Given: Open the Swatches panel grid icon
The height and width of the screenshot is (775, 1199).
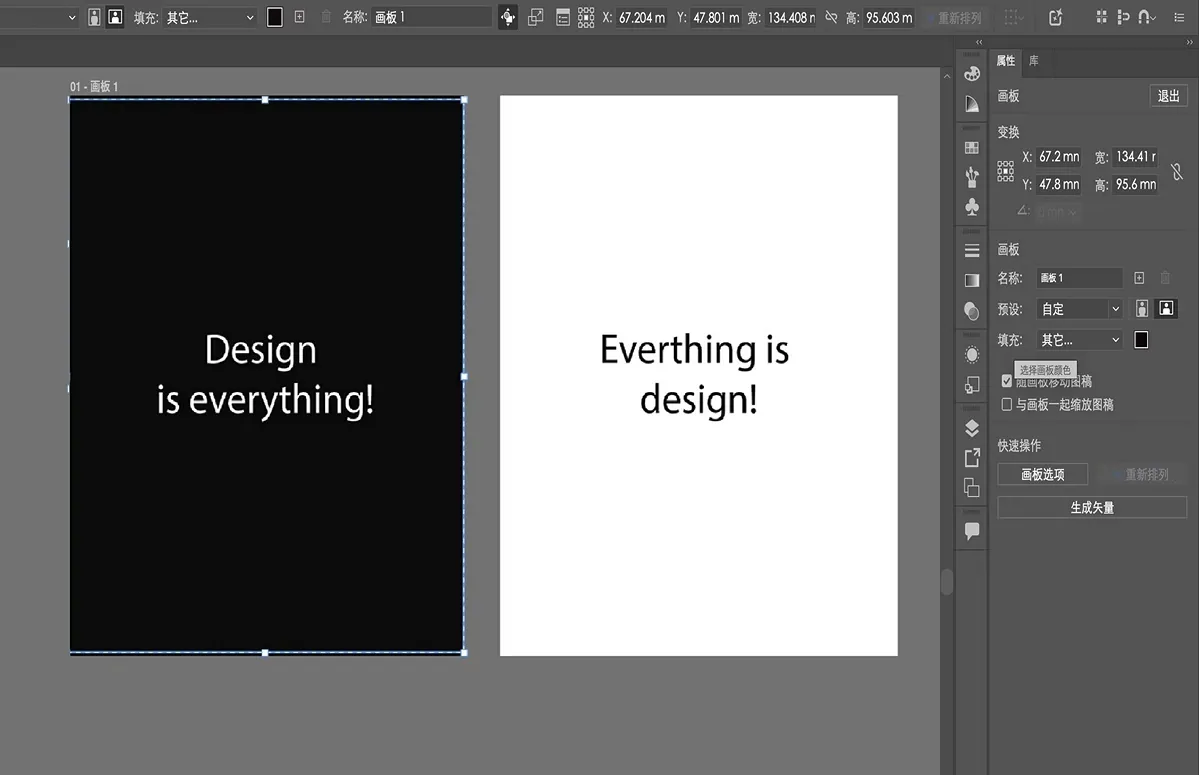Looking at the screenshot, I should tap(971, 147).
